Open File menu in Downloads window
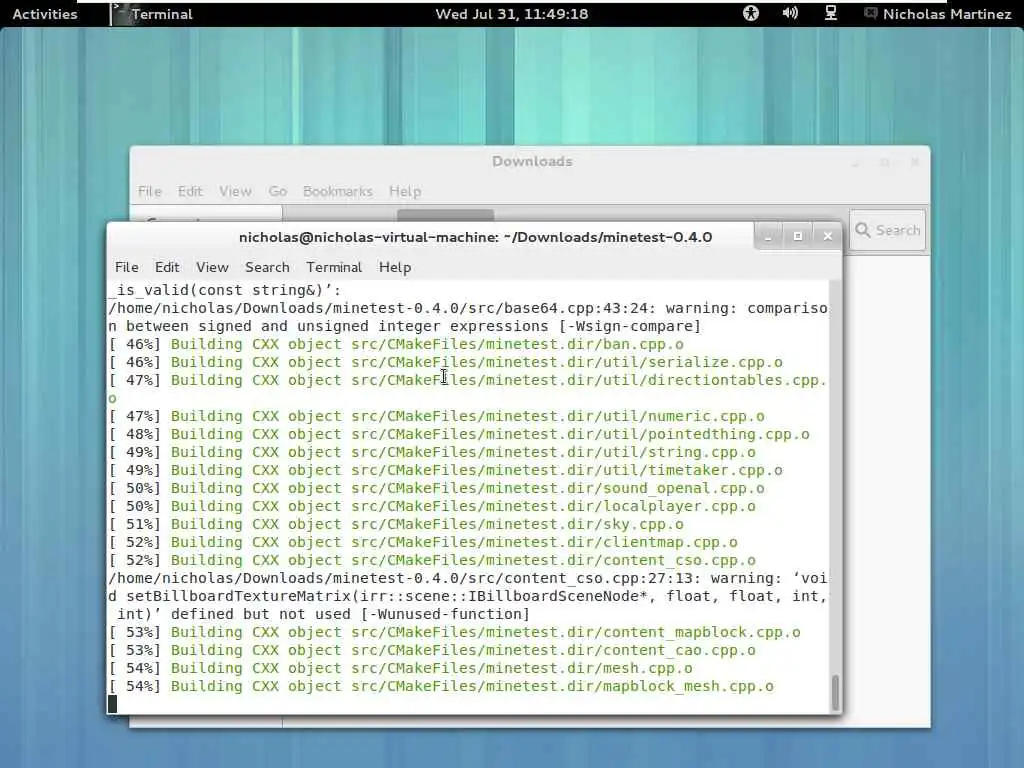The height and width of the screenshot is (768, 1024). (150, 191)
